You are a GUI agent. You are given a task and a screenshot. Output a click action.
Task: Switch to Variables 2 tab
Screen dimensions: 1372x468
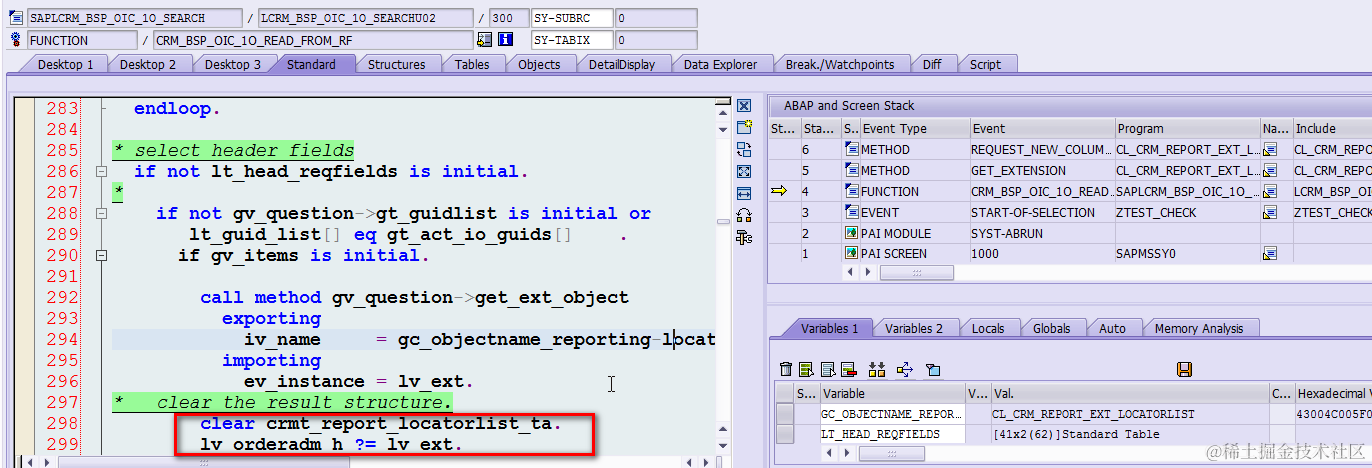914,328
